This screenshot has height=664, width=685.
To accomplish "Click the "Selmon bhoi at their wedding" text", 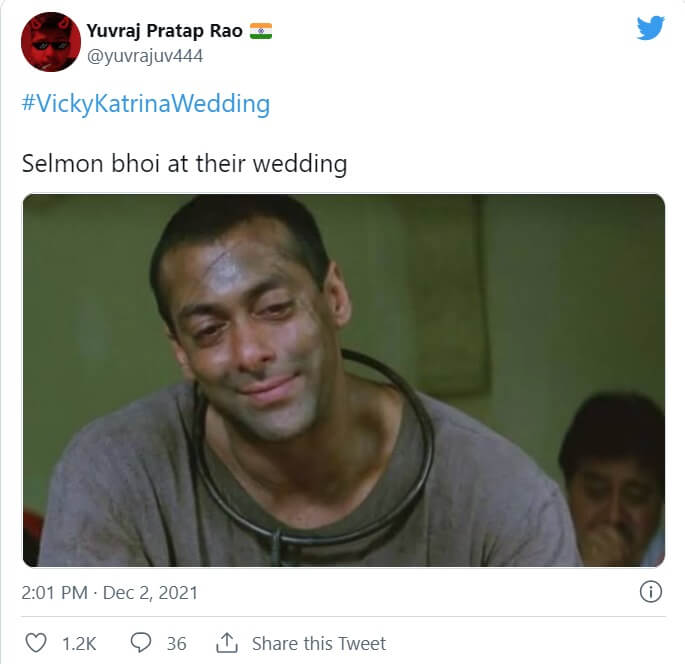I will [184, 163].
